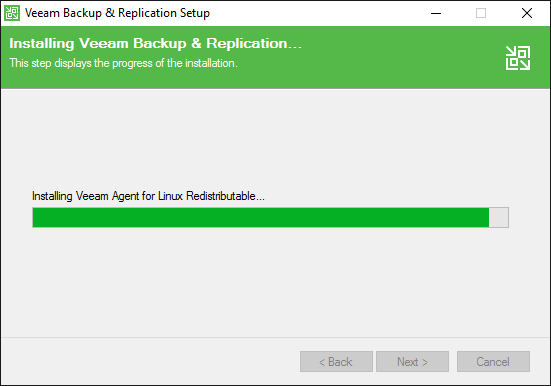
Task: Close the Veeam Backup & Replication Setup window
Action: point(526,13)
